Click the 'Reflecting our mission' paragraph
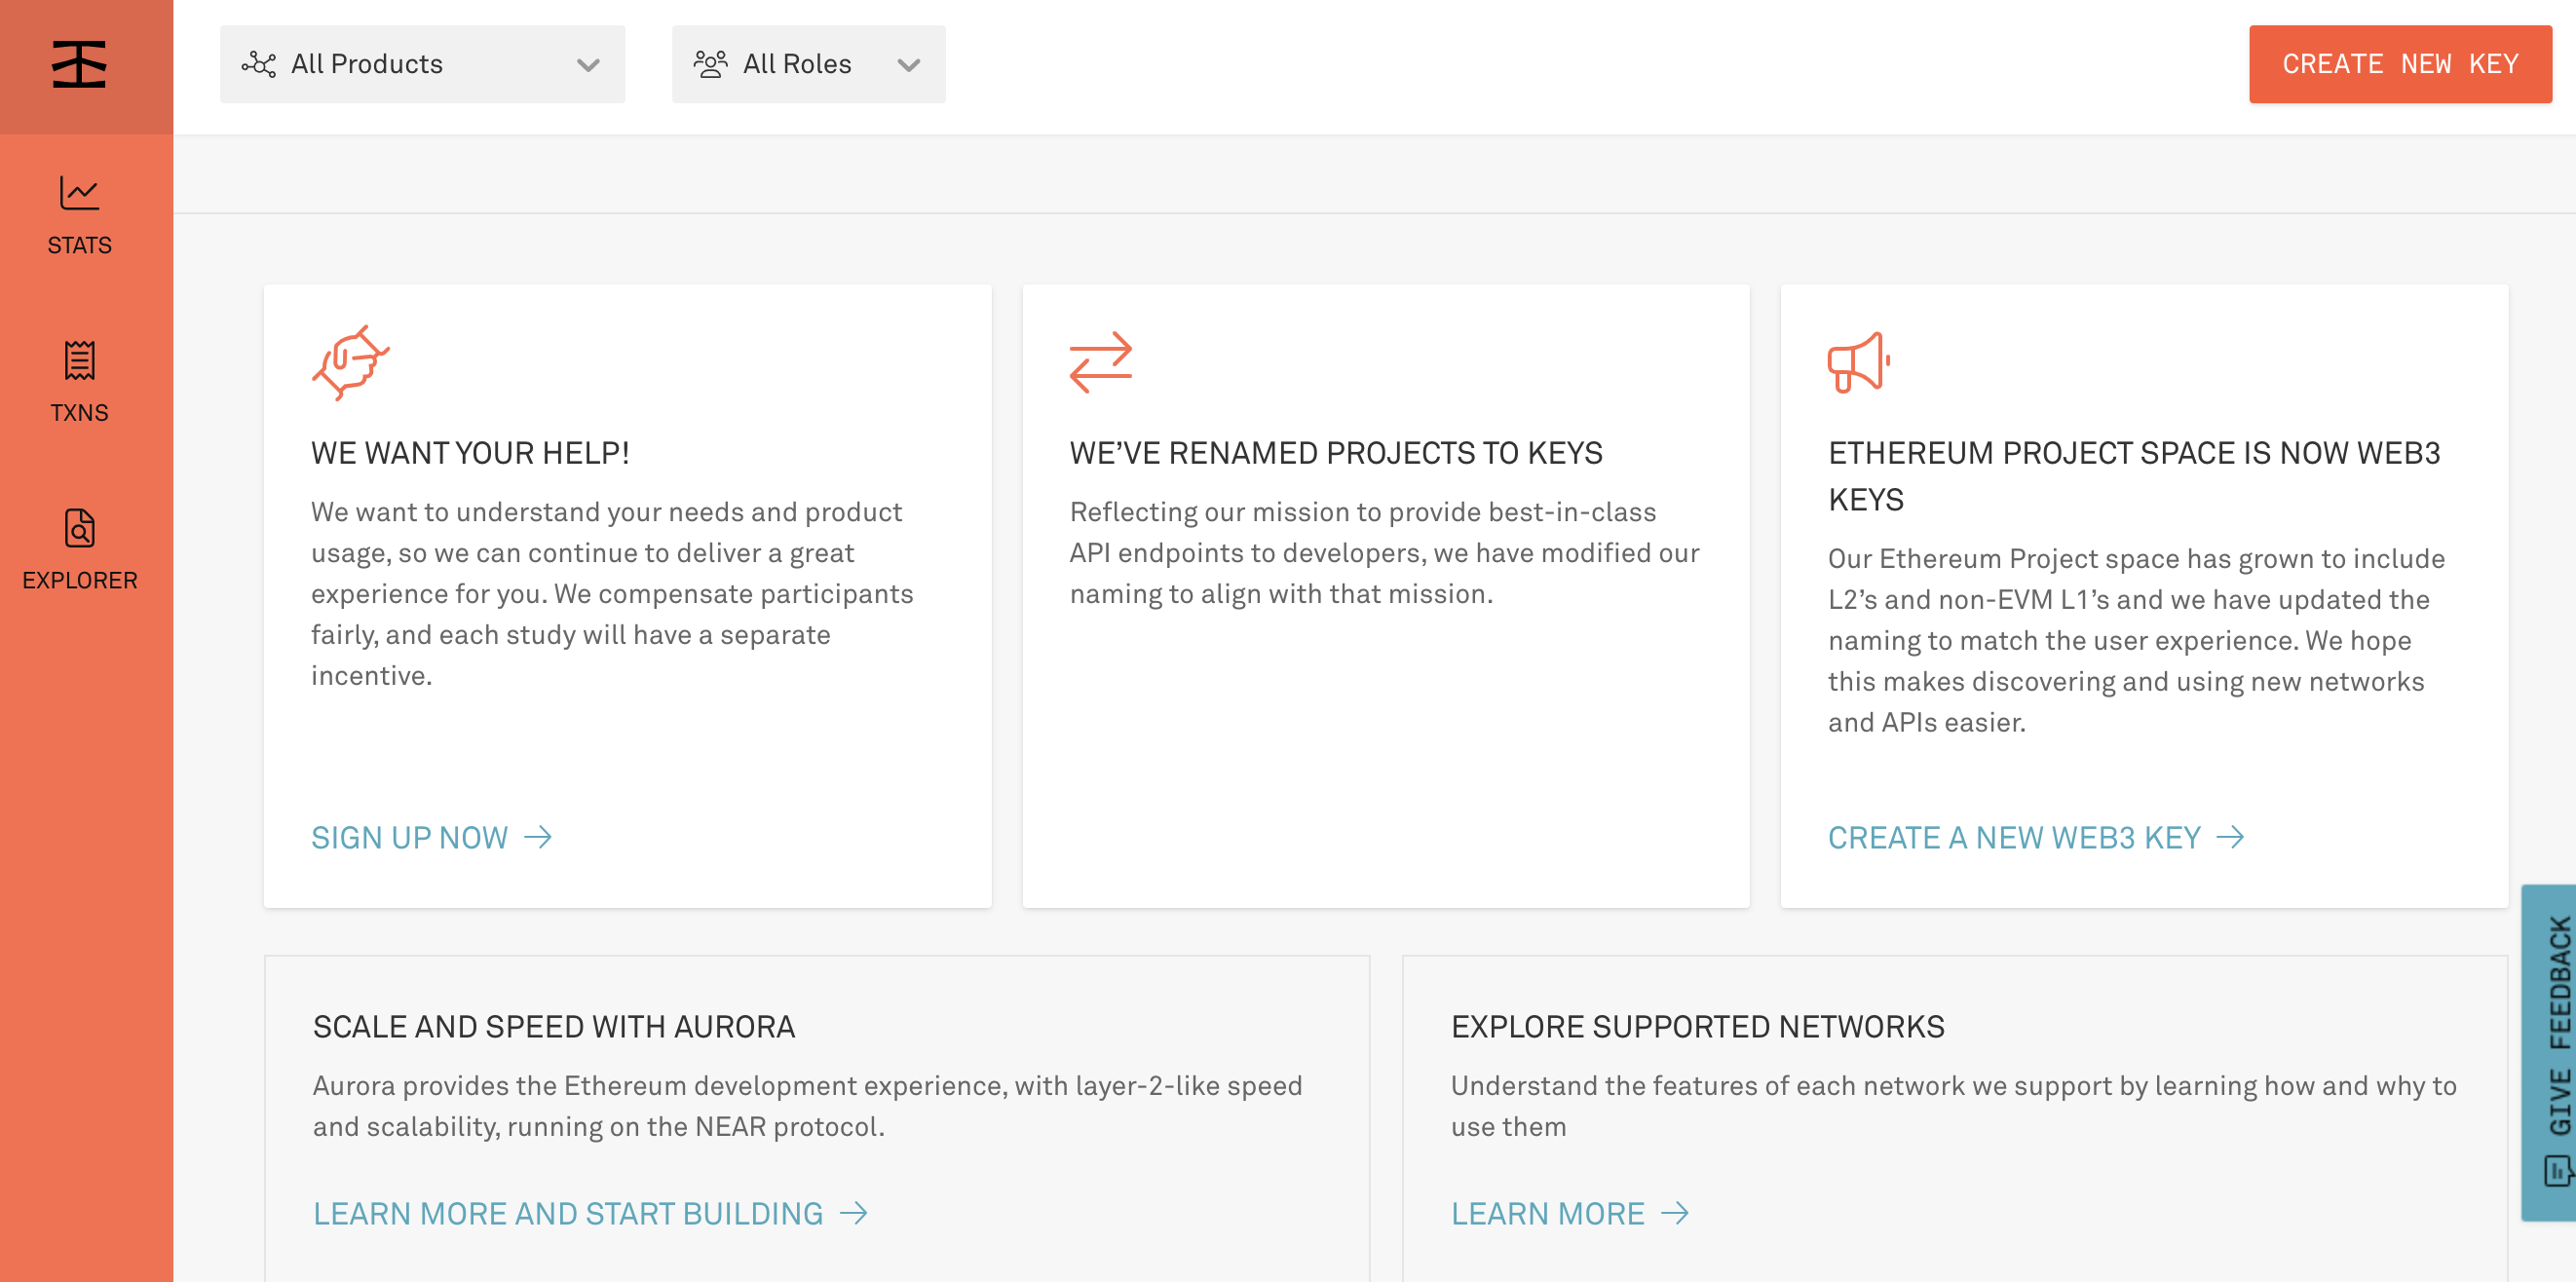The image size is (2576, 1282). point(1384,553)
